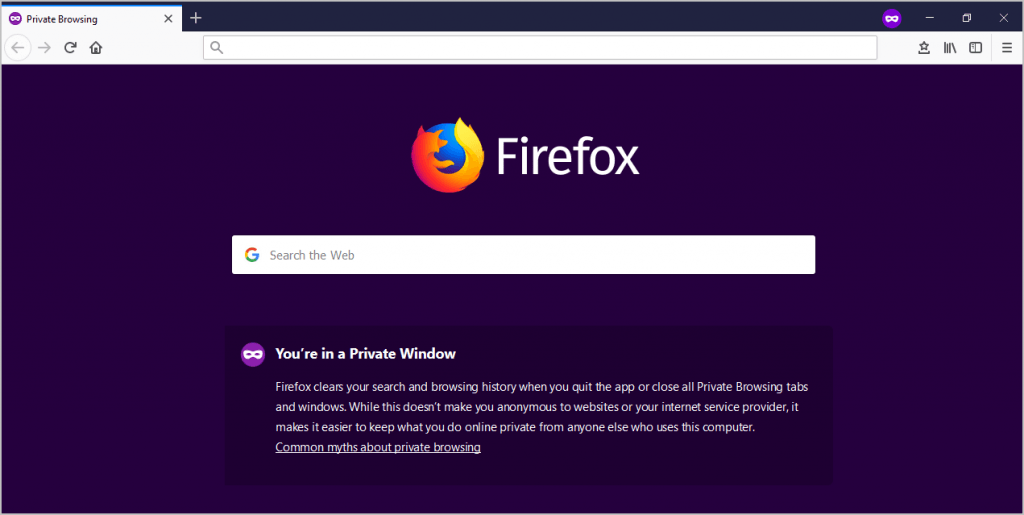1024x515 pixels.
Task: Click the large Firefox logo
Action: pyautogui.click(x=447, y=155)
